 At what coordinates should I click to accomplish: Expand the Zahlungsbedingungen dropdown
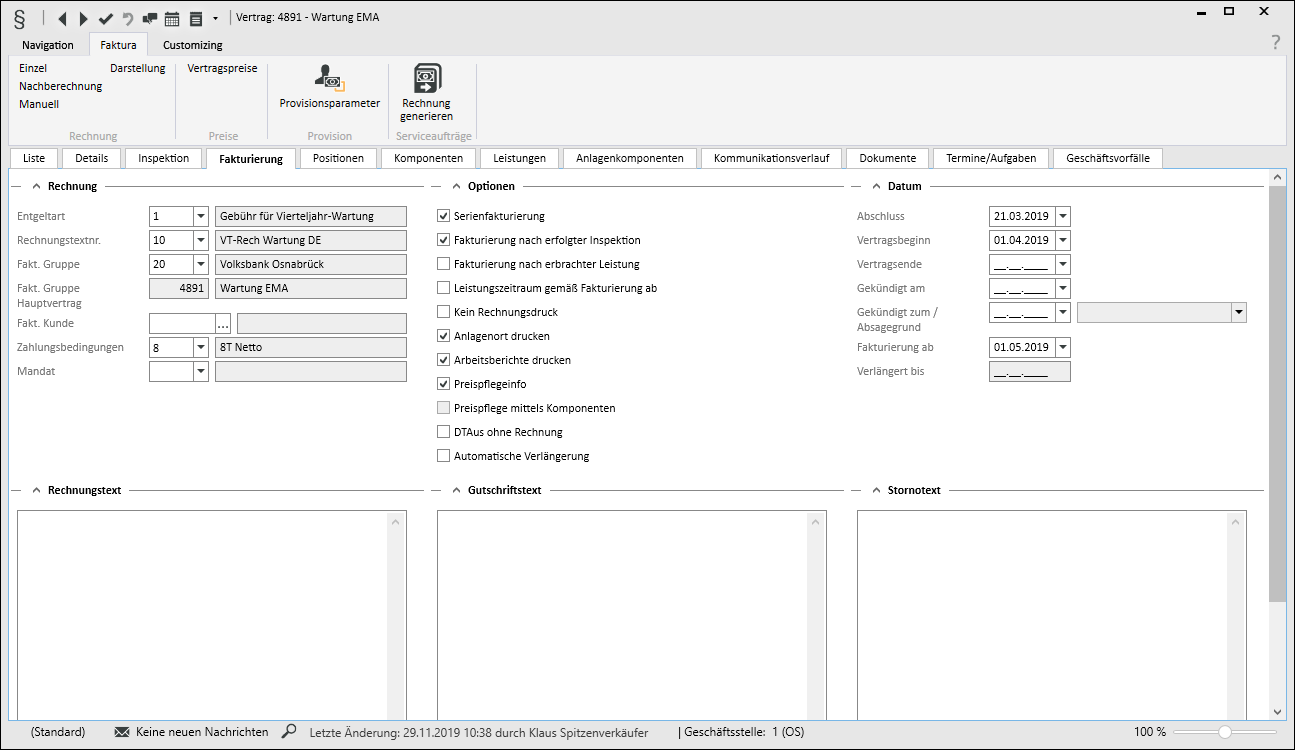click(x=200, y=348)
